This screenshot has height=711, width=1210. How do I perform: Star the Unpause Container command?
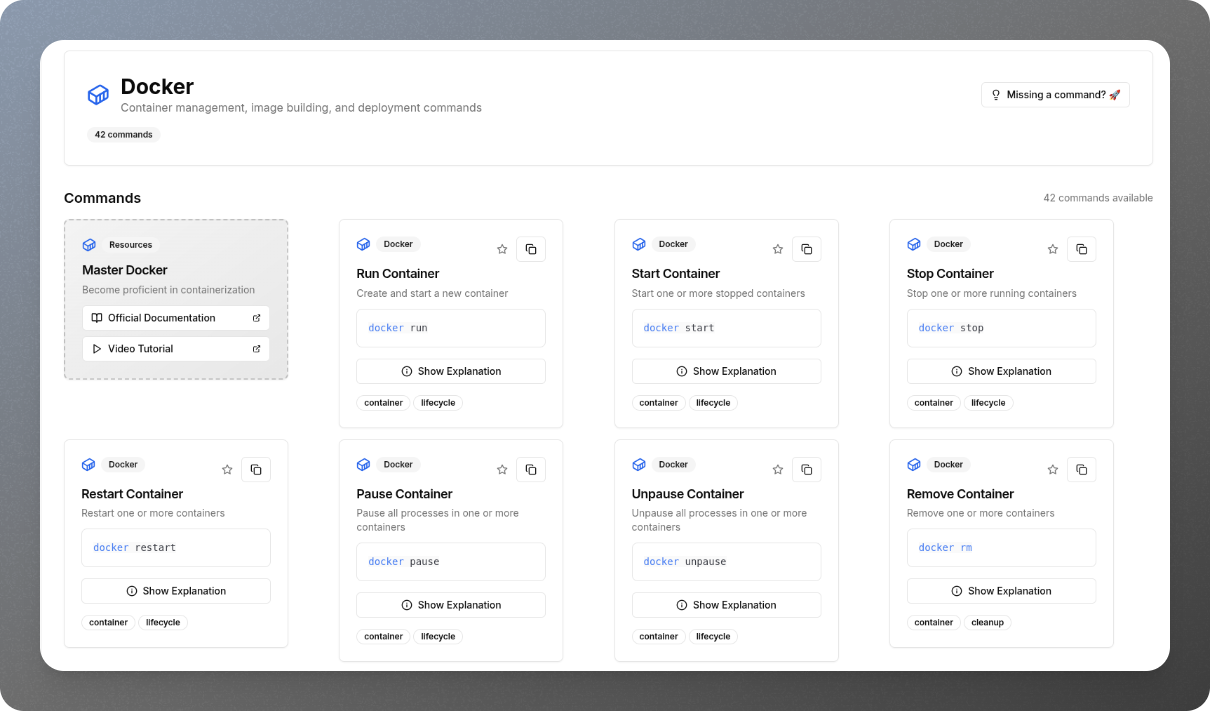point(777,469)
